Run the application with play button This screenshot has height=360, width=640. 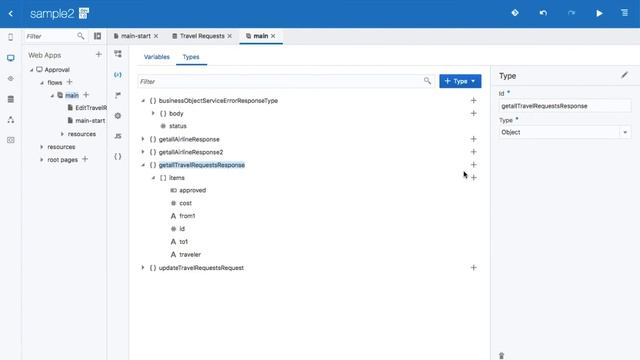(x=599, y=13)
